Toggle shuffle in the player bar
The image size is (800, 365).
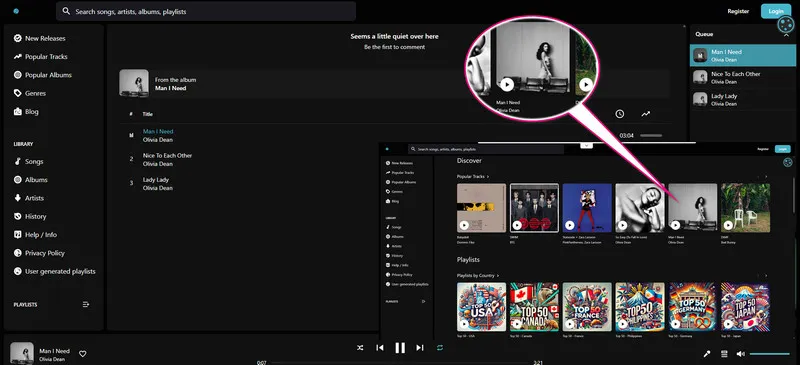click(360, 348)
